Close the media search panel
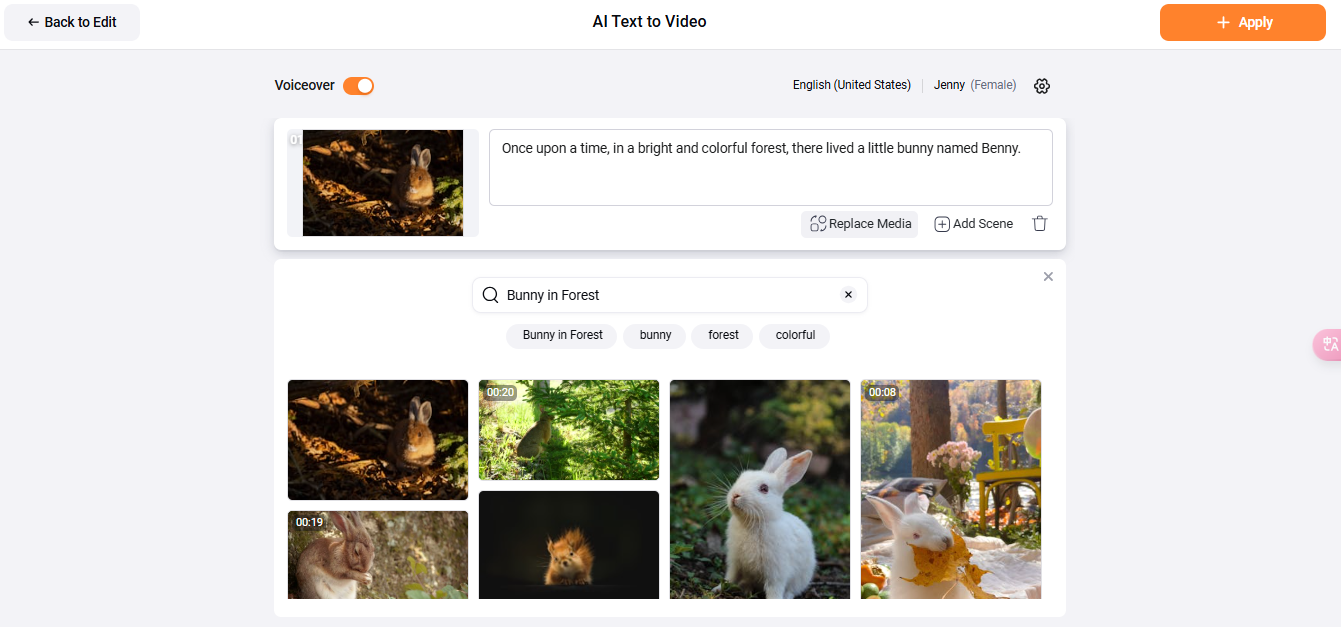The width and height of the screenshot is (1341, 627). [x=1048, y=277]
